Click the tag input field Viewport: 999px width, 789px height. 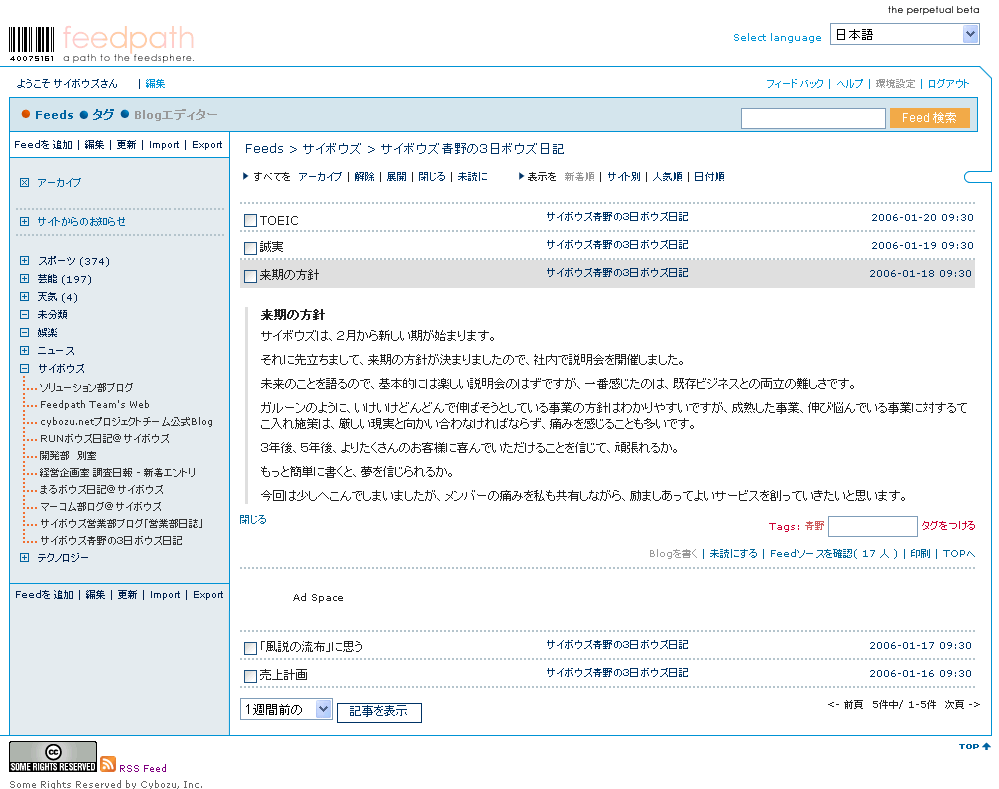coord(872,526)
